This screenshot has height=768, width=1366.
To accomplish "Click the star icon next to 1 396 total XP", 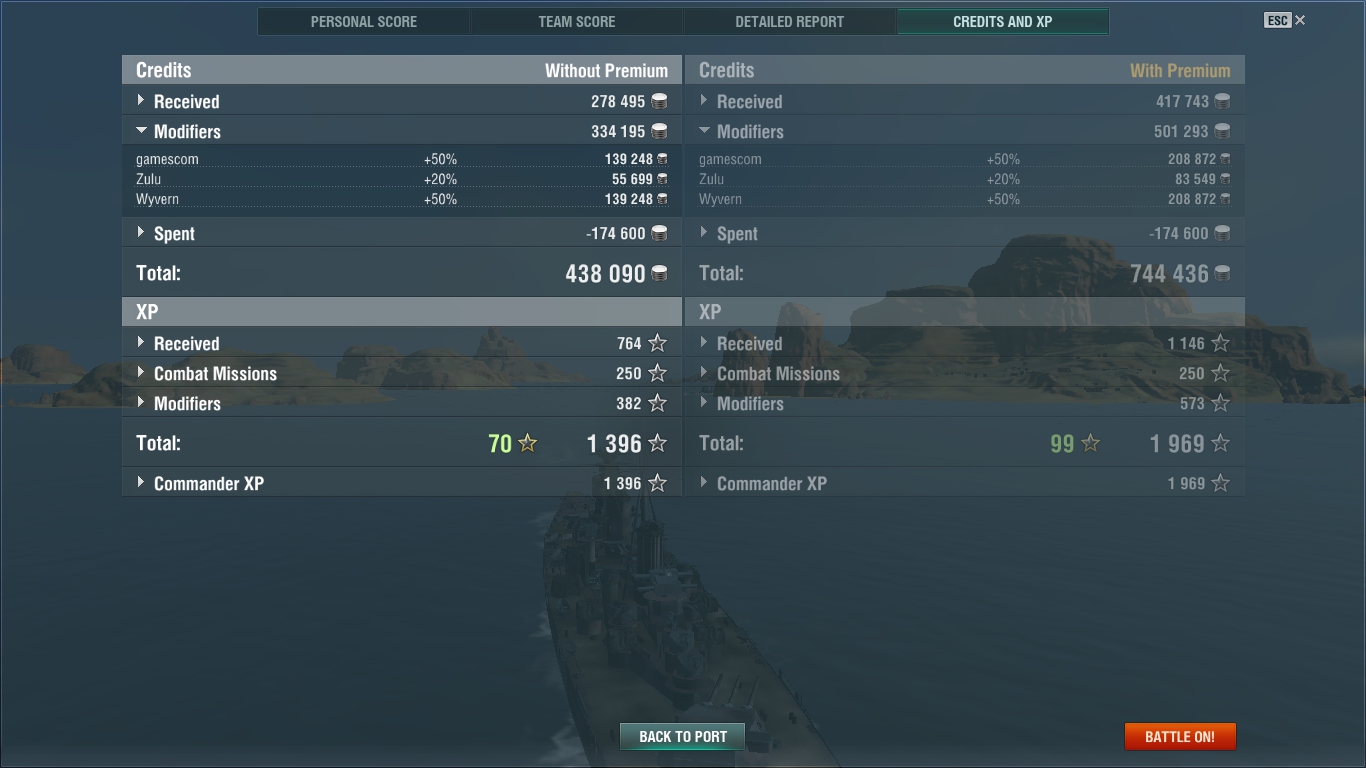I will coord(657,443).
